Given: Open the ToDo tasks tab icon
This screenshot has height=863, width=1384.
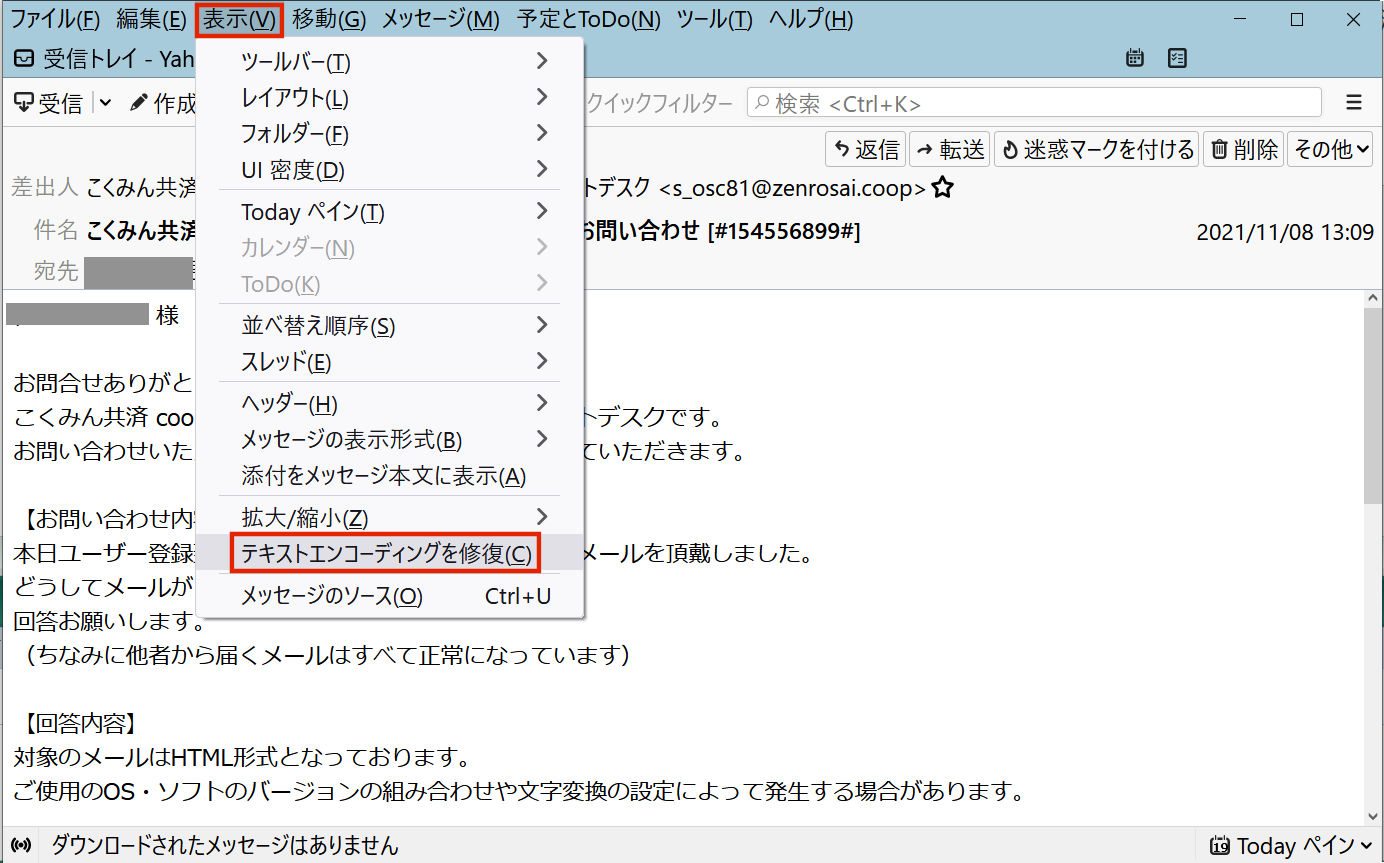Looking at the screenshot, I should pos(1177,58).
